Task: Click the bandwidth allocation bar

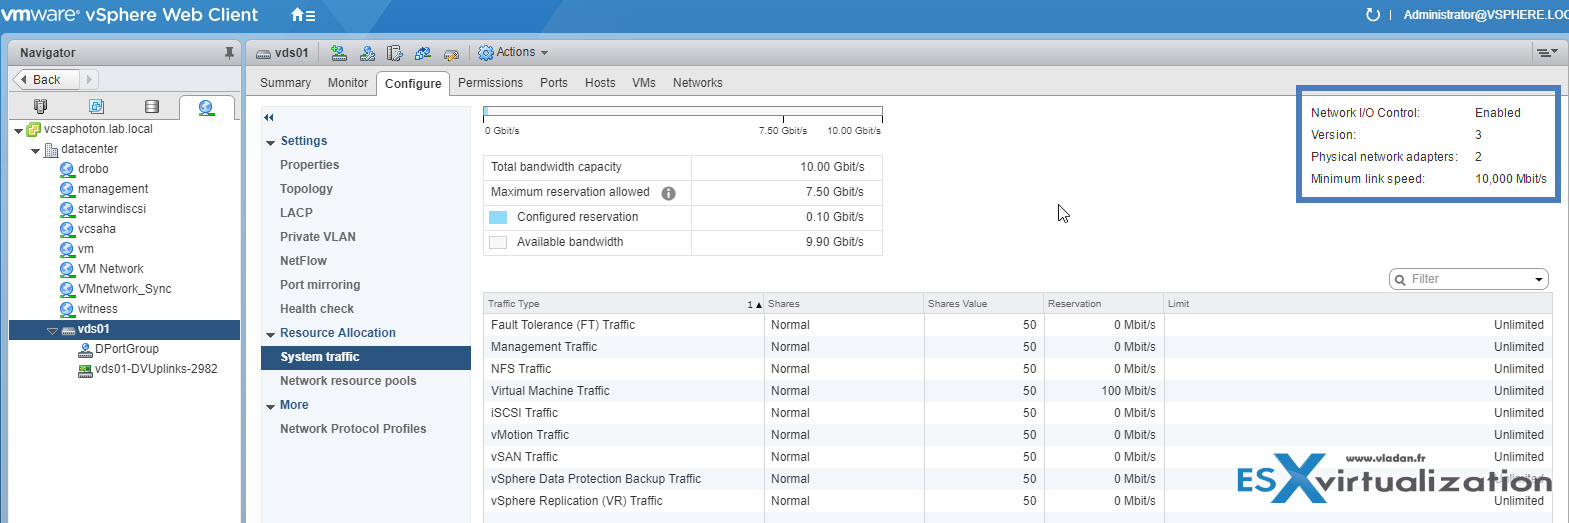Action: [683, 112]
